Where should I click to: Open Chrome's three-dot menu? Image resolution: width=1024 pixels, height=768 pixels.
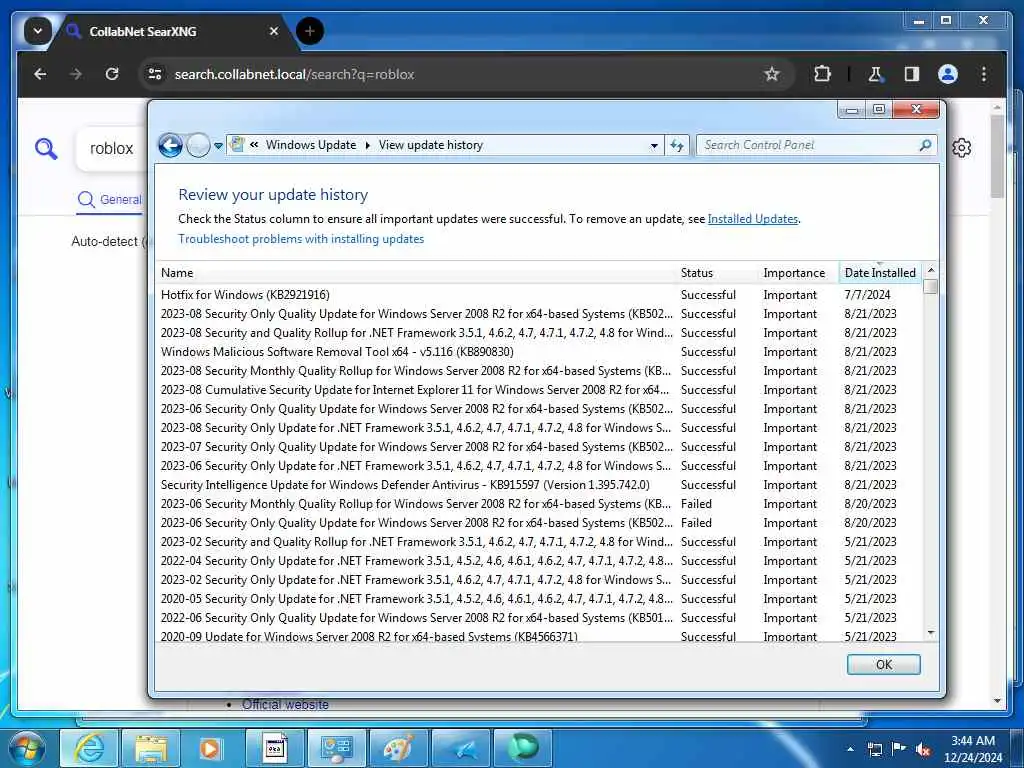(x=984, y=74)
